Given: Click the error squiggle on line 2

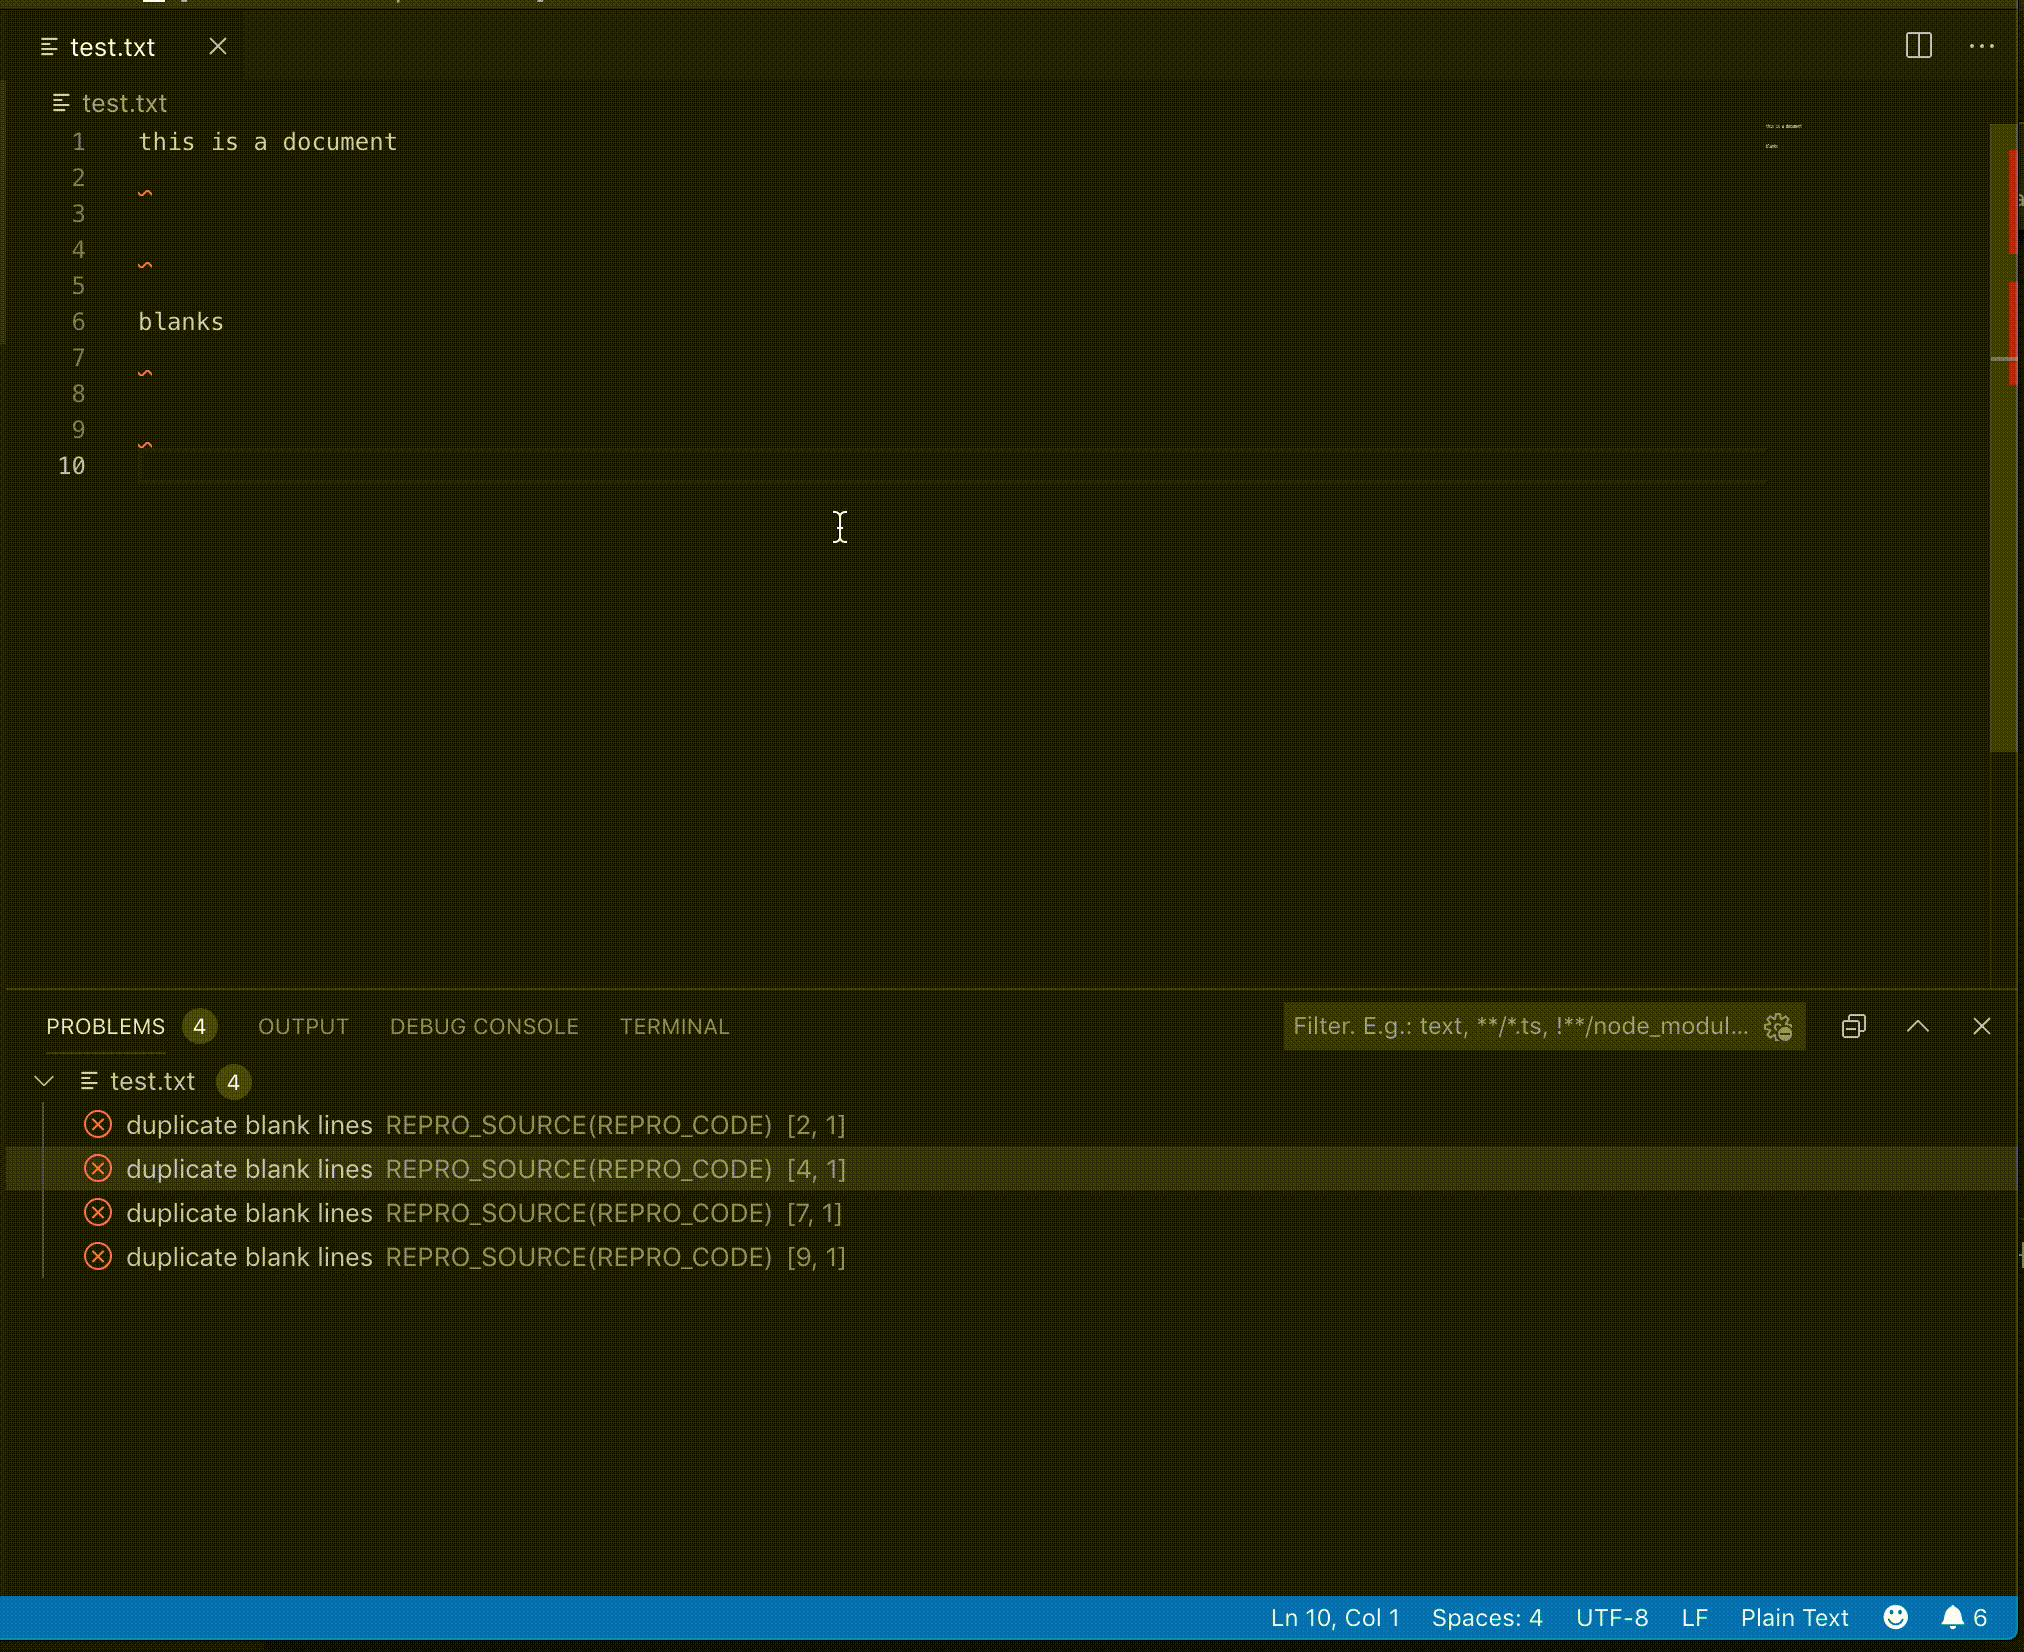Looking at the screenshot, I should (145, 193).
